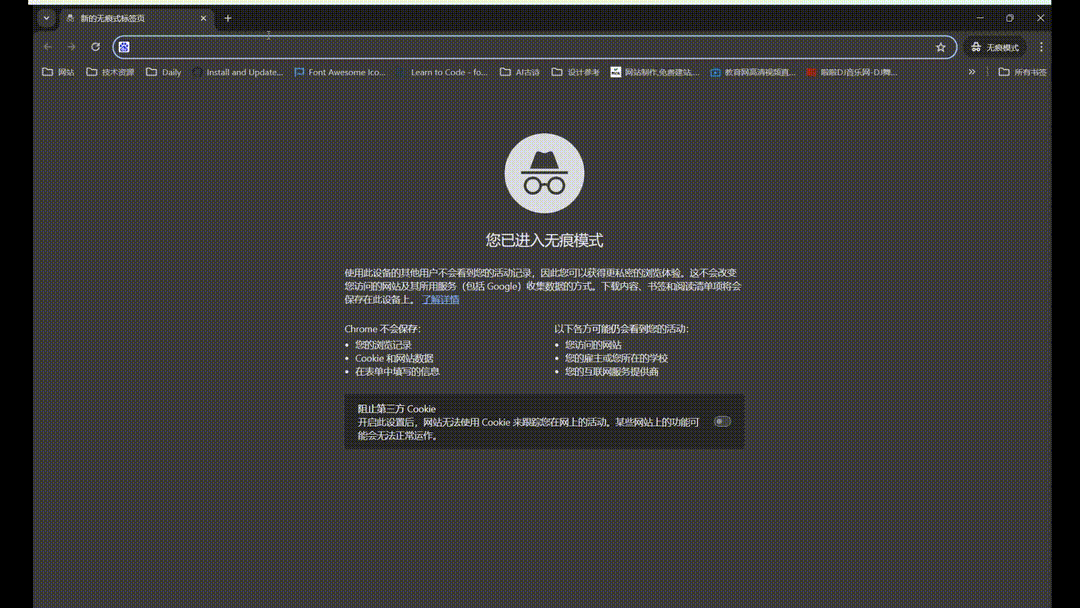Open the 网站 bookmark folder
This screenshot has height=608, width=1080.
coord(59,72)
